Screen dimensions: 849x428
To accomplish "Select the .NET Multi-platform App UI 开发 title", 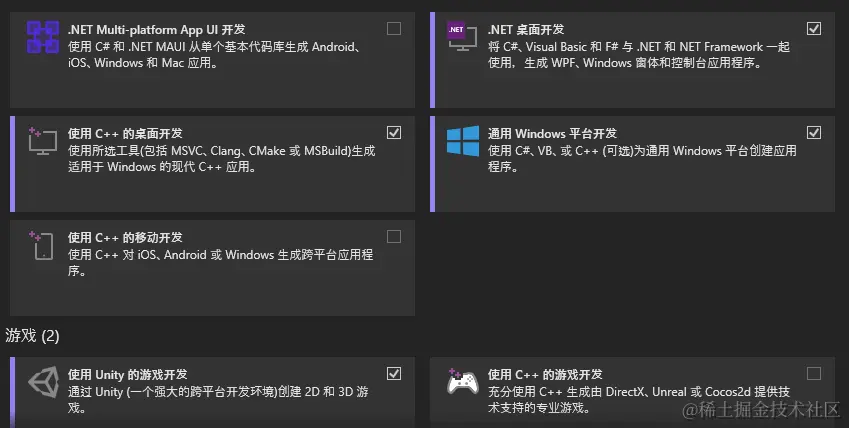I will click(156, 30).
